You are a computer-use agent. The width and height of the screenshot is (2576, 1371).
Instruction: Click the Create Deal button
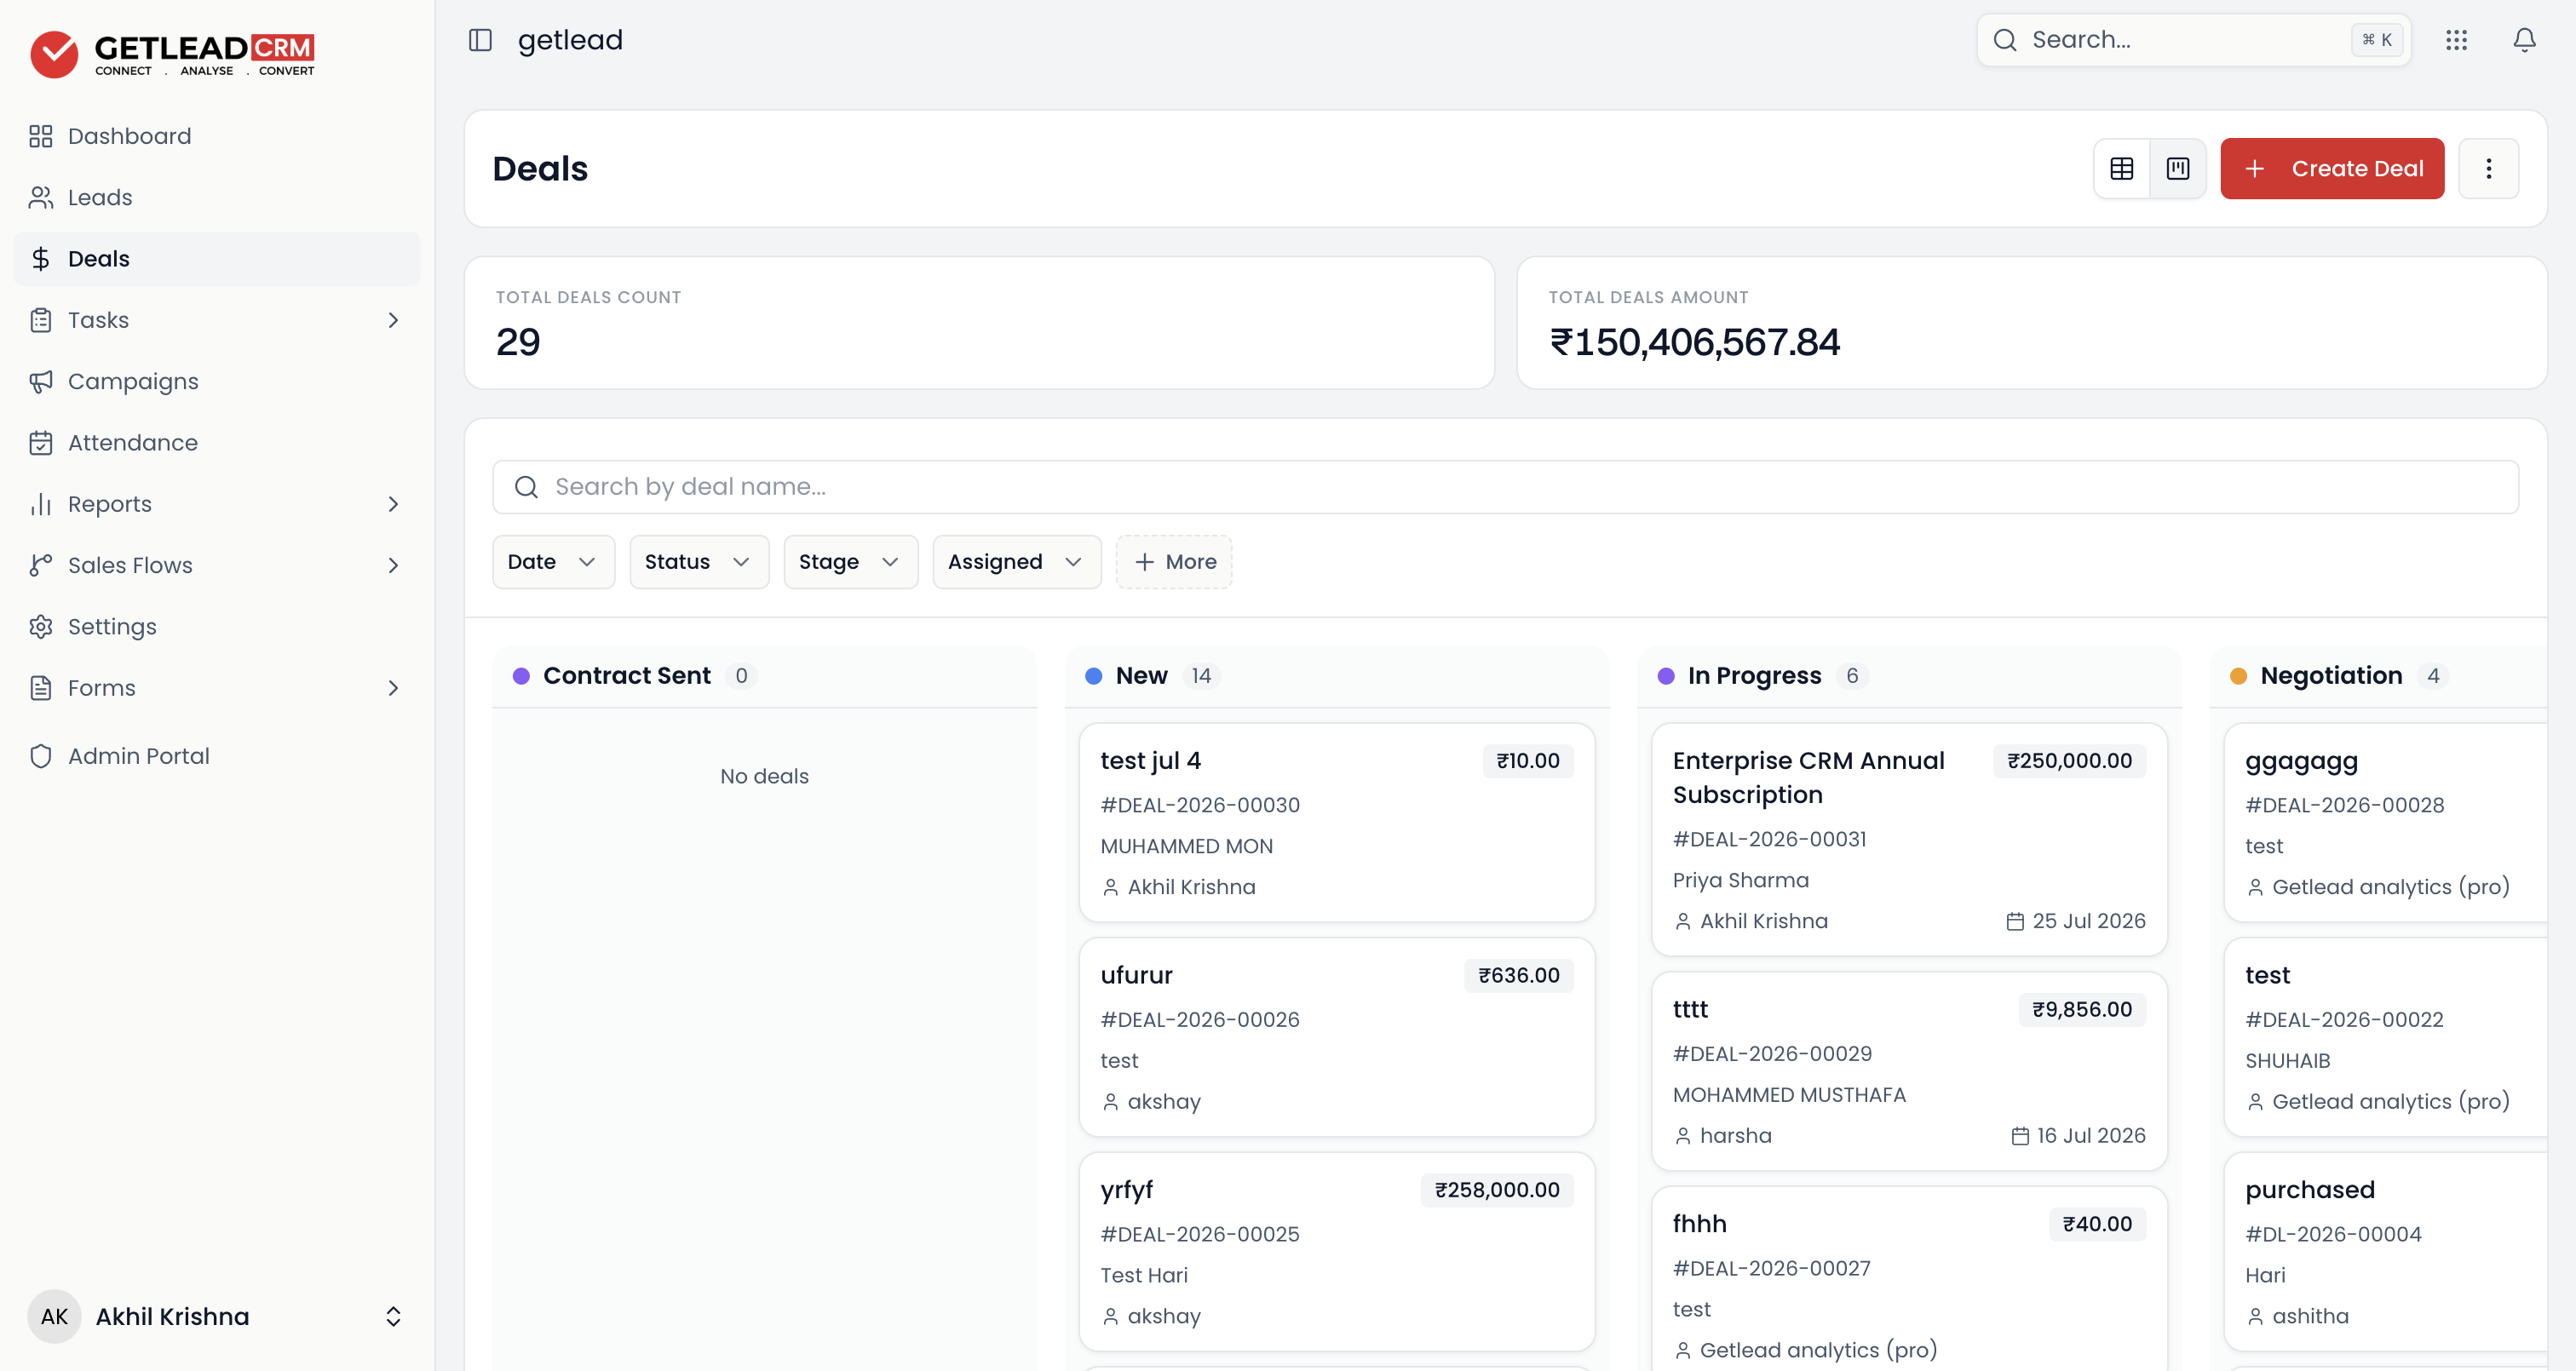click(2332, 168)
